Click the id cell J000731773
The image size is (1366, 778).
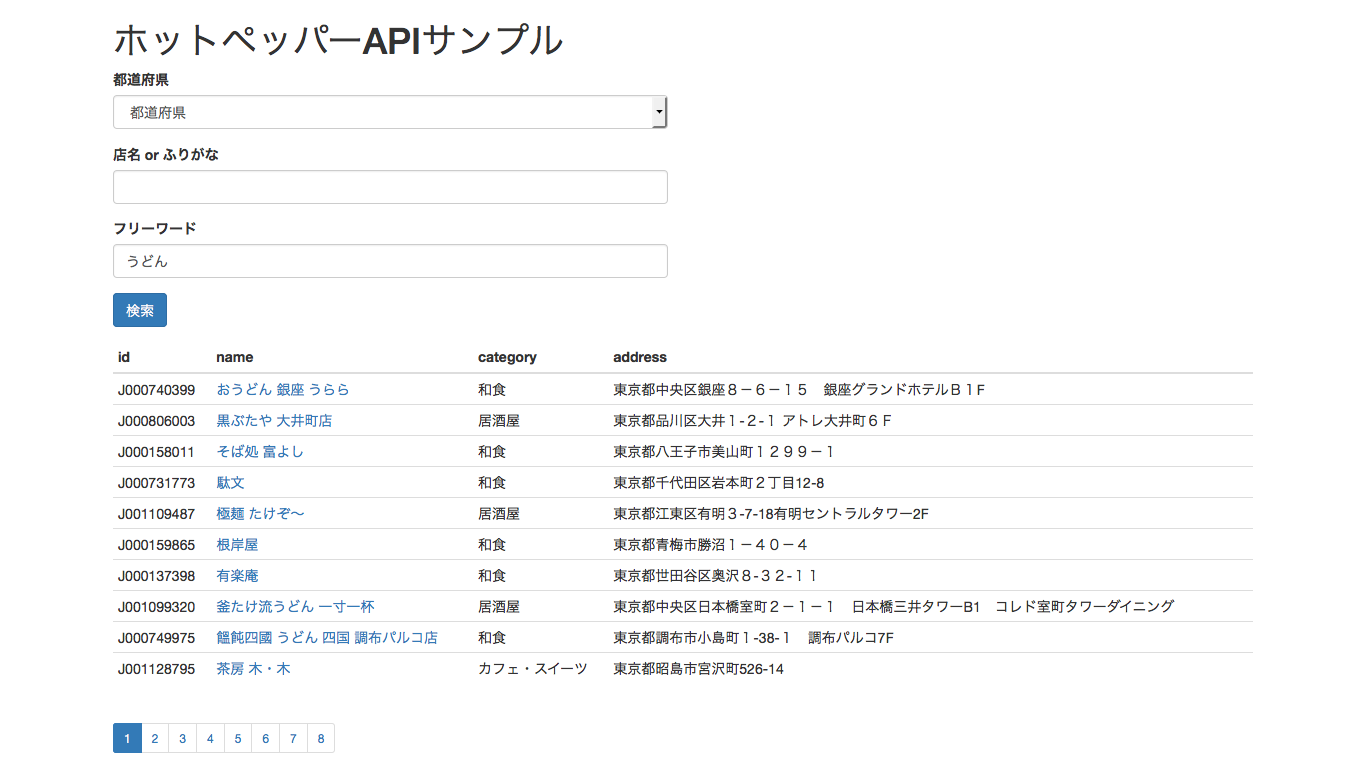tap(157, 482)
